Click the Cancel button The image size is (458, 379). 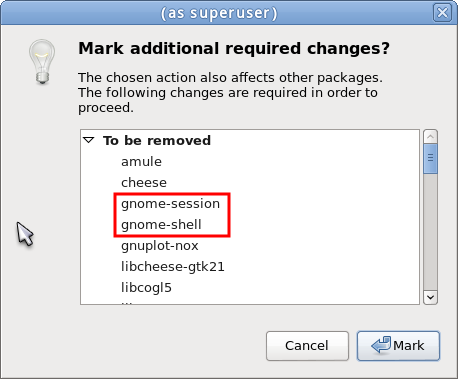coord(307,346)
